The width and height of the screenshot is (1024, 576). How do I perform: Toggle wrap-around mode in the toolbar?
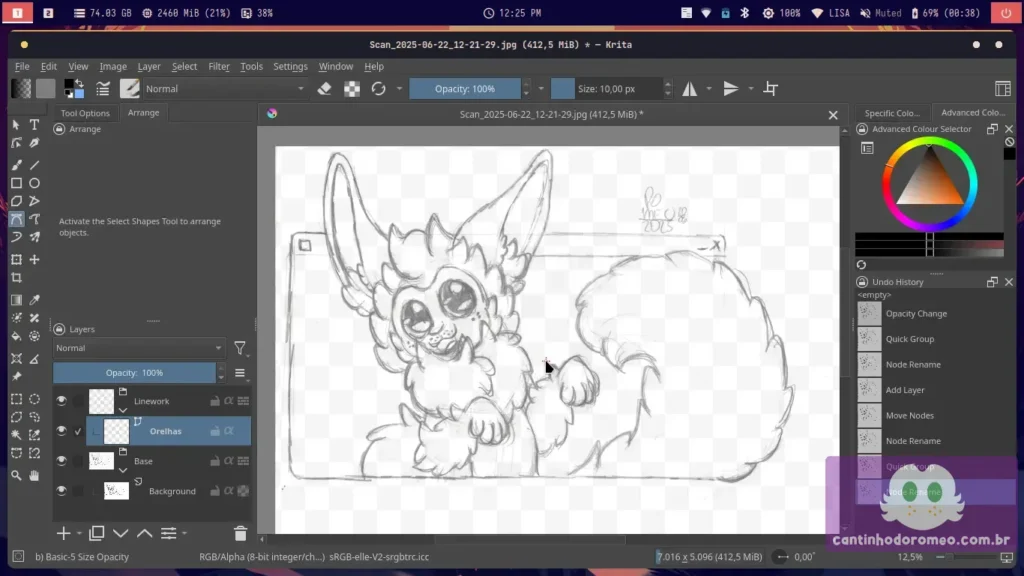771,89
